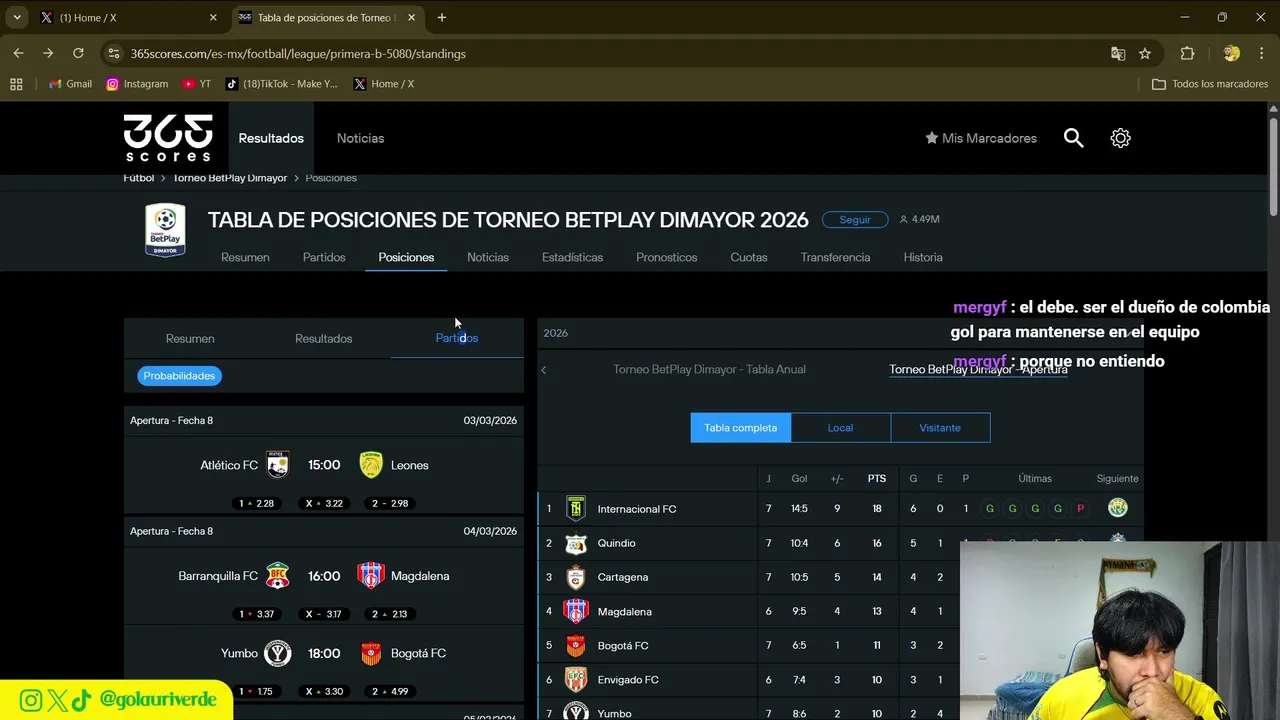Toggle Probabilidades pill
Viewport: 1280px width, 720px height.
[x=179, y=376]
